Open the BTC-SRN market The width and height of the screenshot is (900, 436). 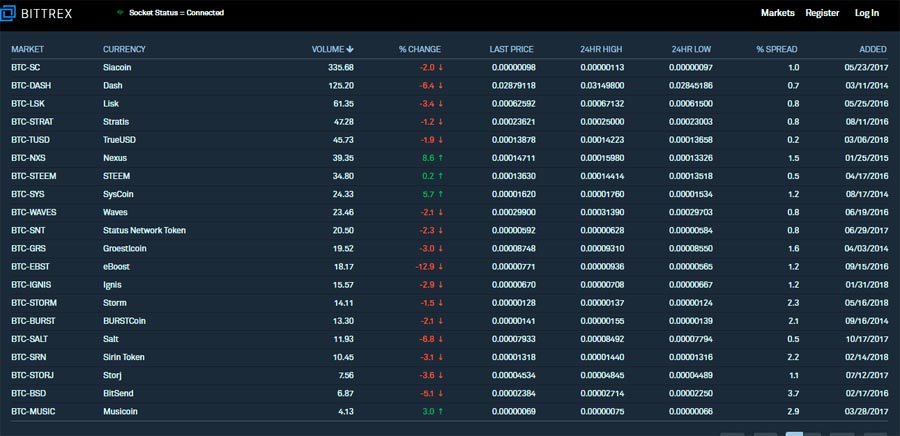(29, 357)
